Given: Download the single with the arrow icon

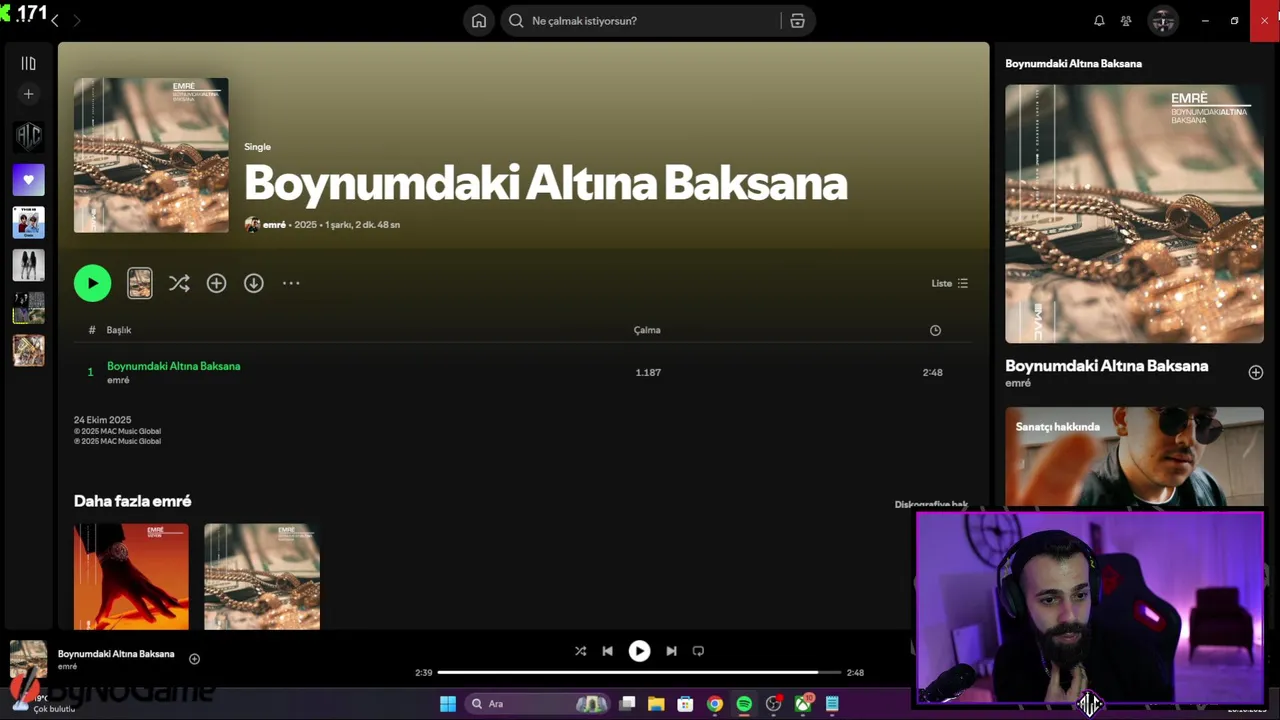Looking at the screenshot, I should pos(254,283).
